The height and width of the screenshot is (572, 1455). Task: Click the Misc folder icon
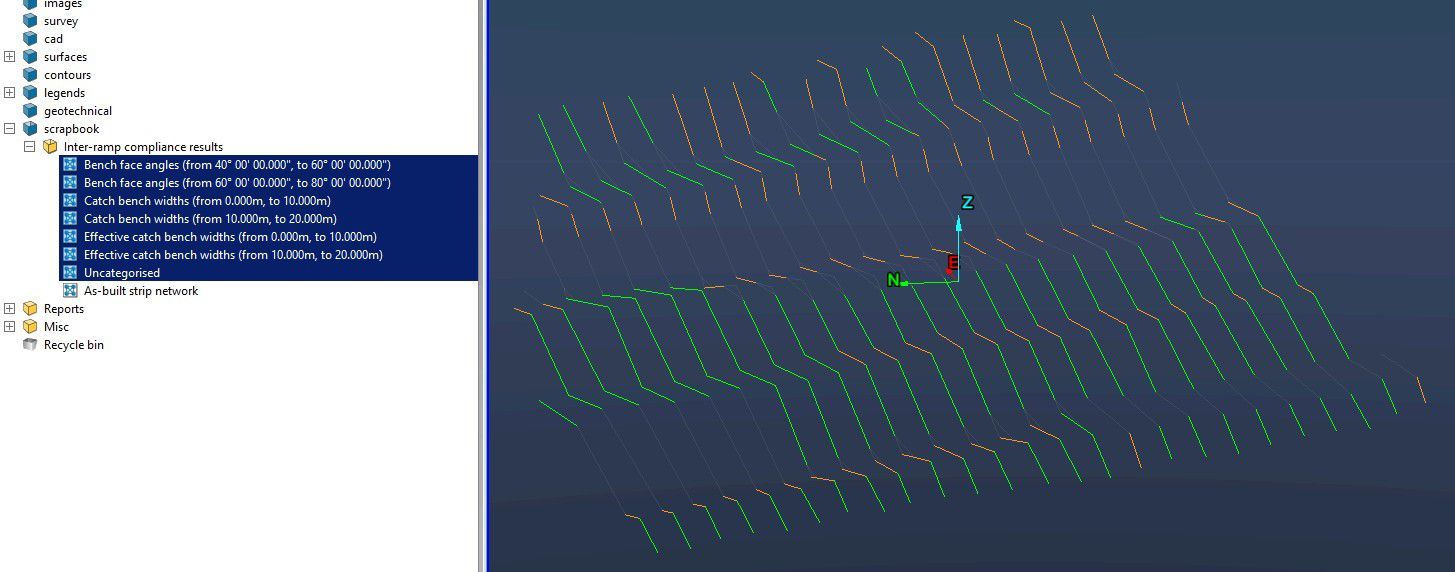point(30,327)
